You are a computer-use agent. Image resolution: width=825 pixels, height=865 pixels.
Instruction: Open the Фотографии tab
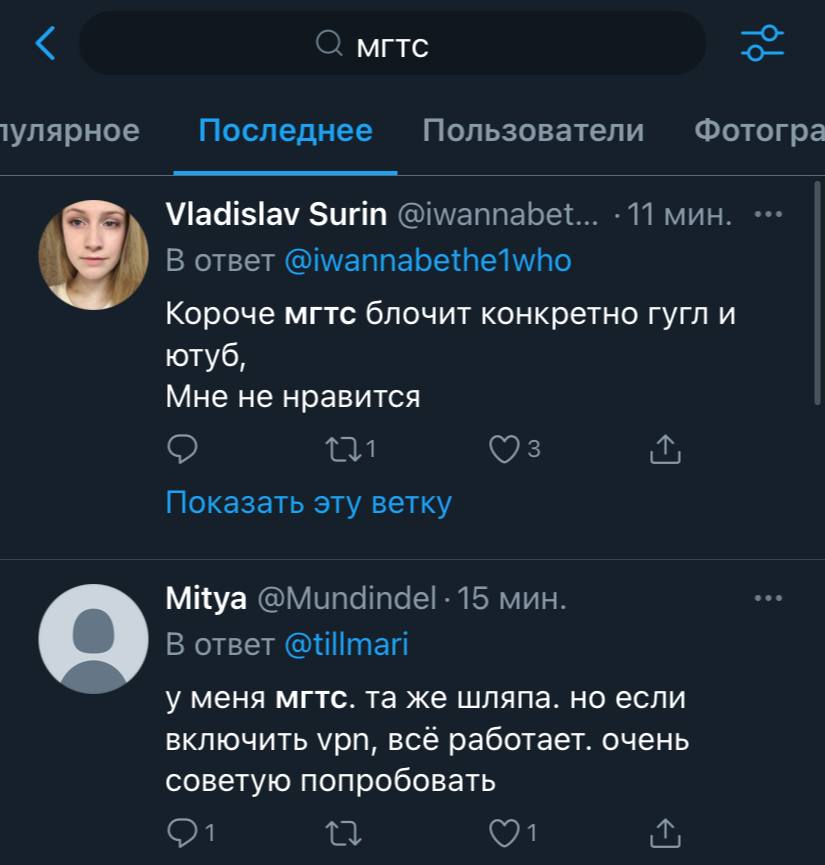pyautogui.click(x=758, y=131)
